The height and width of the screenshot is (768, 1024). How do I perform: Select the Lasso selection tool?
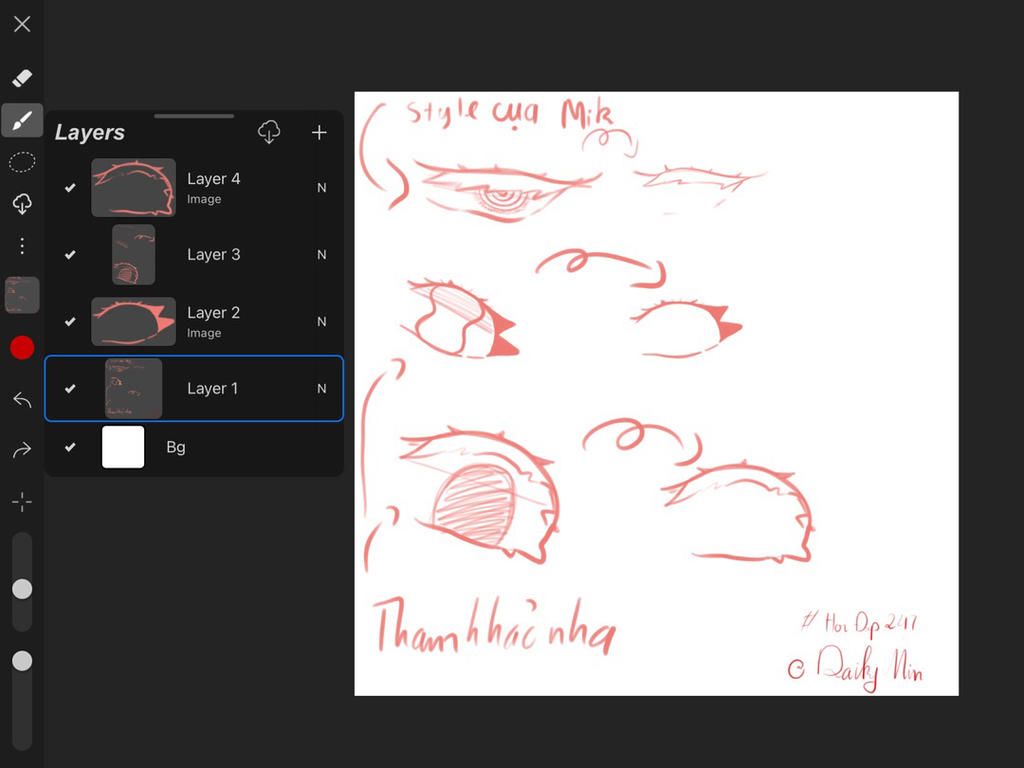pyautogui.click(x=22, y=162)
